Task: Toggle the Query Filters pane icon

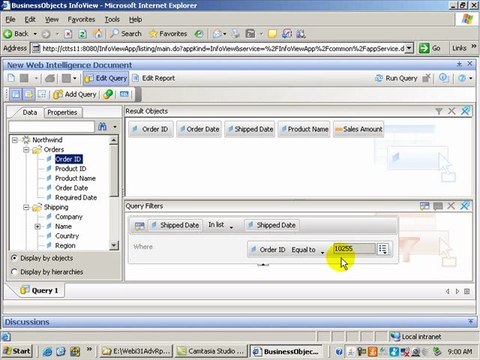Action: coord(29,94)
